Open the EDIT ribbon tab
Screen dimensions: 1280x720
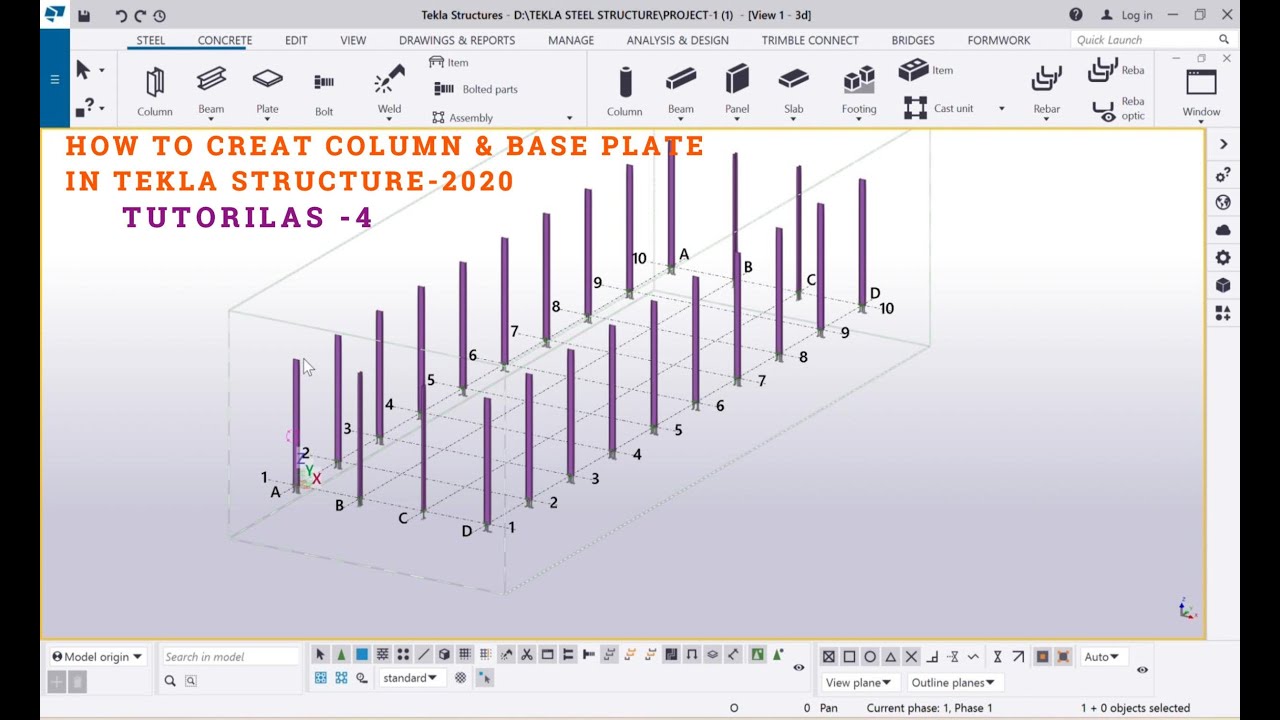pyautogui.click(x=296, y=40)
